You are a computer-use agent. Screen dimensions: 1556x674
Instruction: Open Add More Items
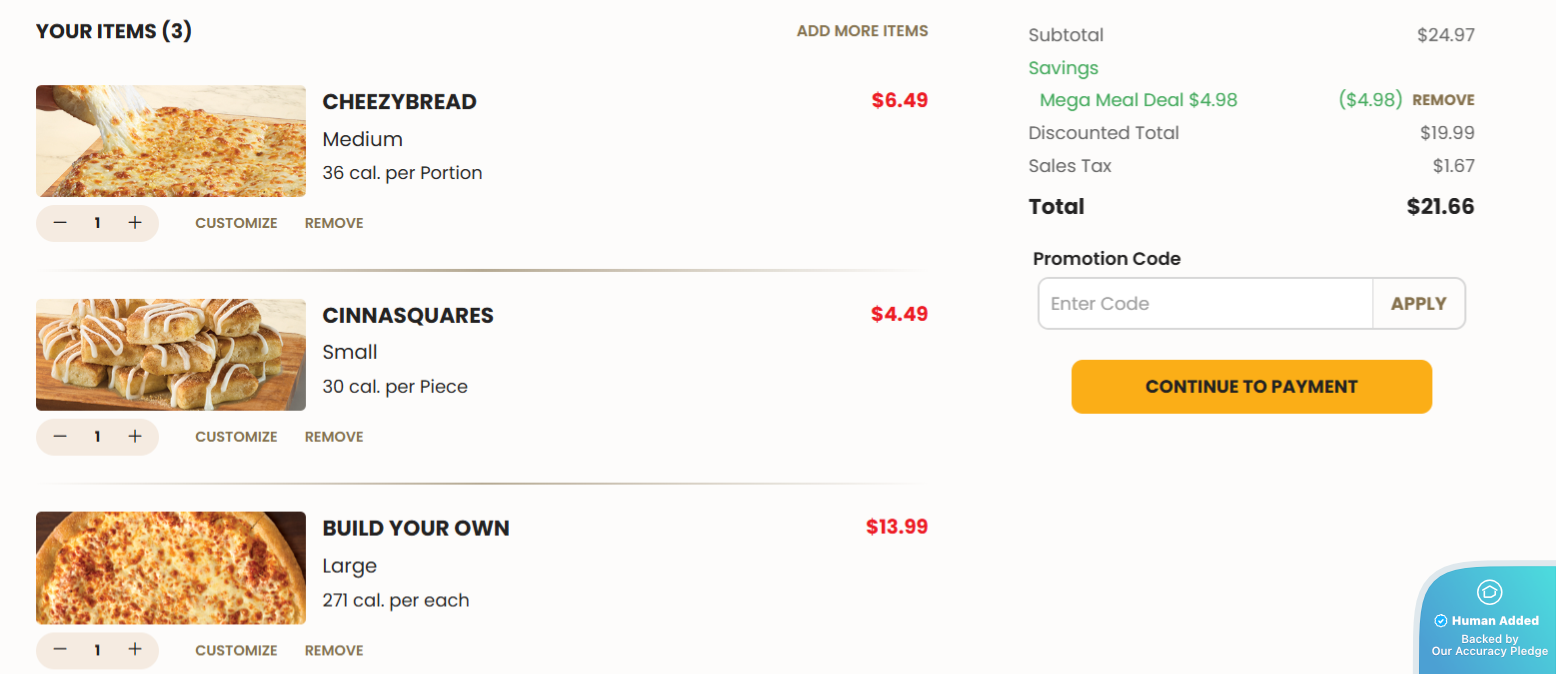862,30
